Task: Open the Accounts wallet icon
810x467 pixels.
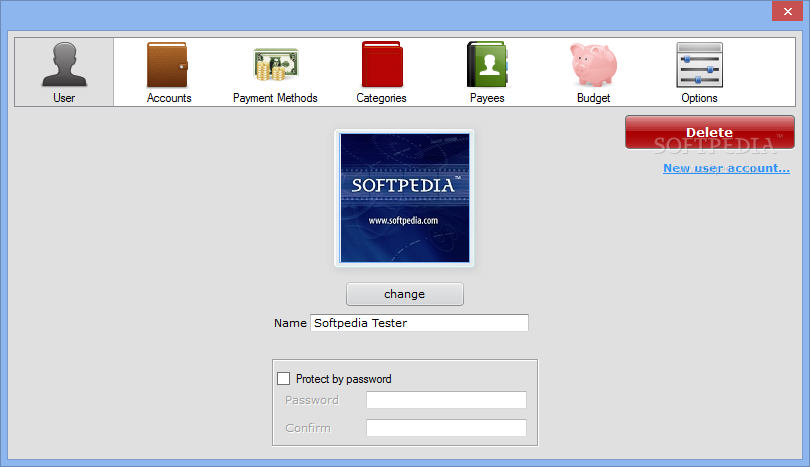Action: pyautogui.click(x=167, y=65)
